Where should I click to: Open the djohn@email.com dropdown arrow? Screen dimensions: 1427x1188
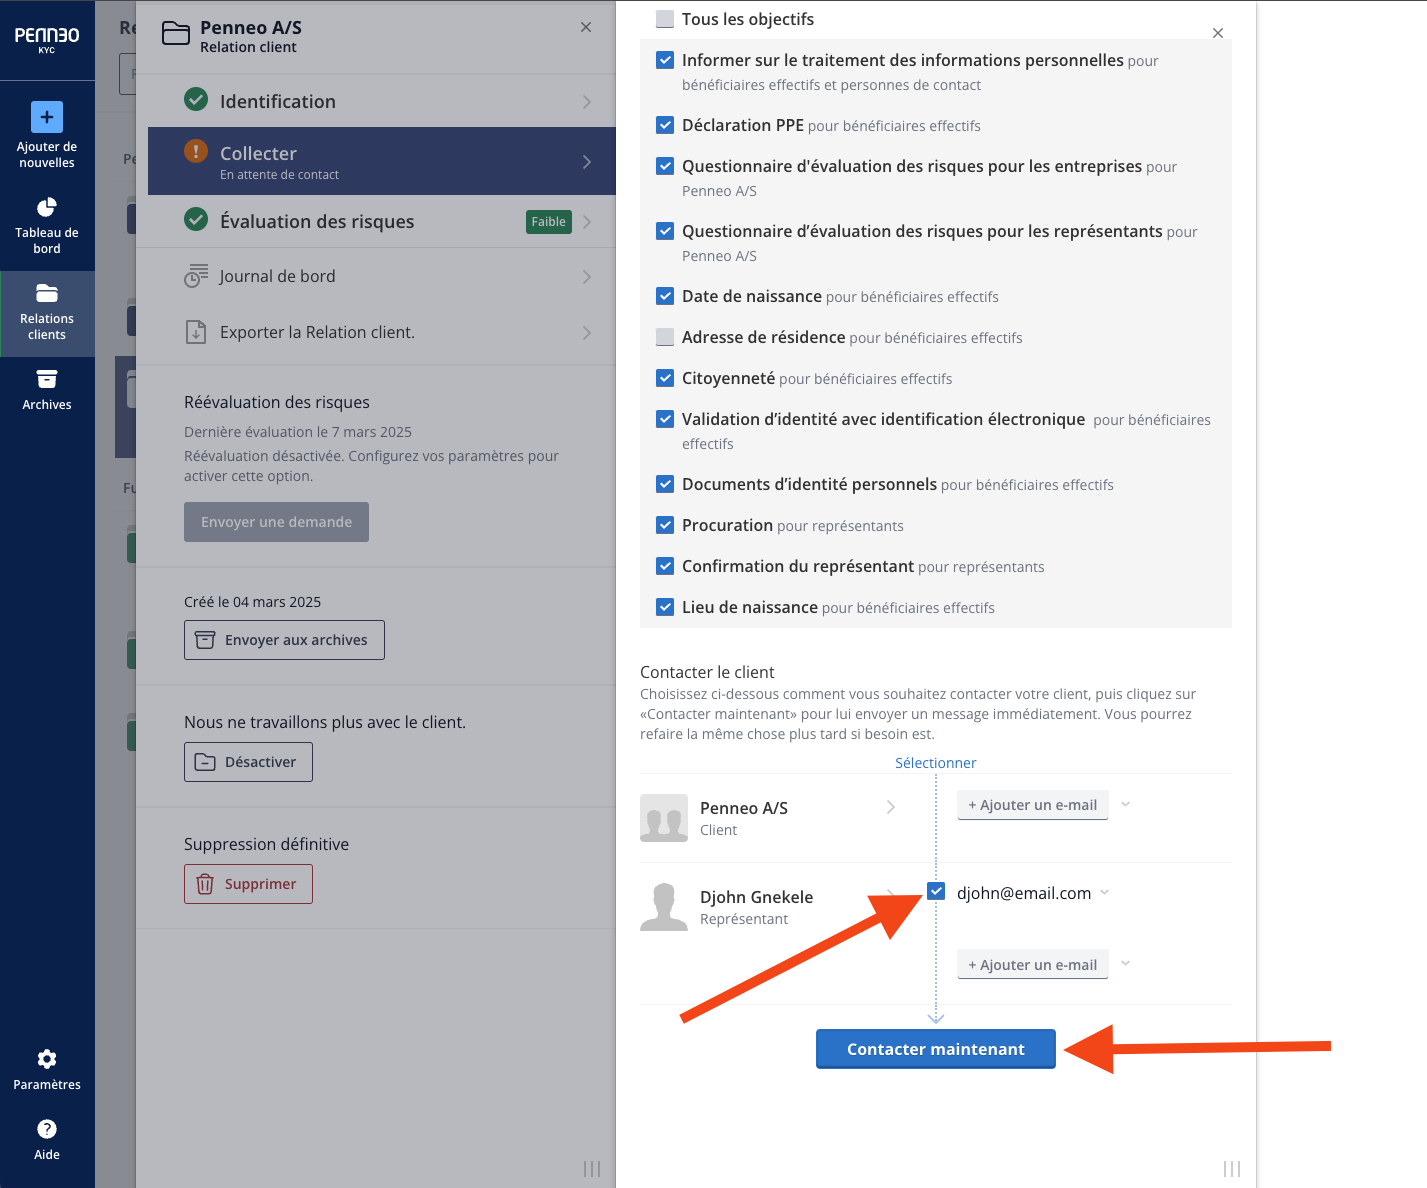(x=1105, y=892)
